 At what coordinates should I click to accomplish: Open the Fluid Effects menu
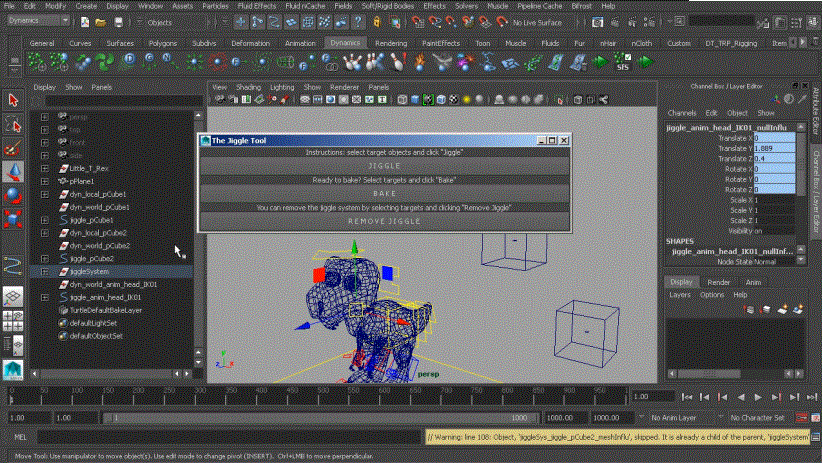[256, 6]
